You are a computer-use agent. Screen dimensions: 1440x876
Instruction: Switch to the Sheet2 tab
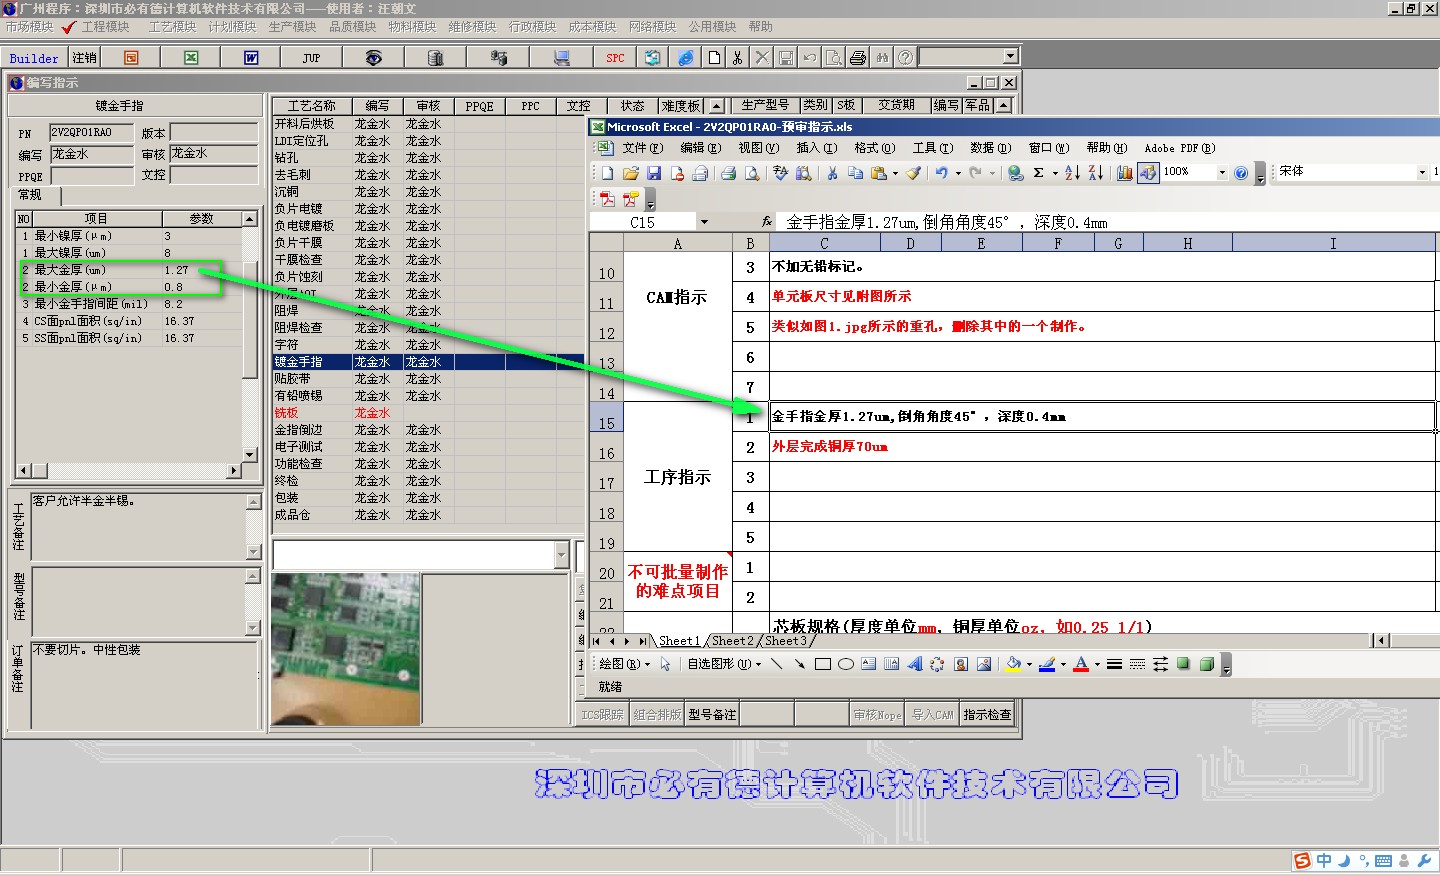(x=732, y=641)
